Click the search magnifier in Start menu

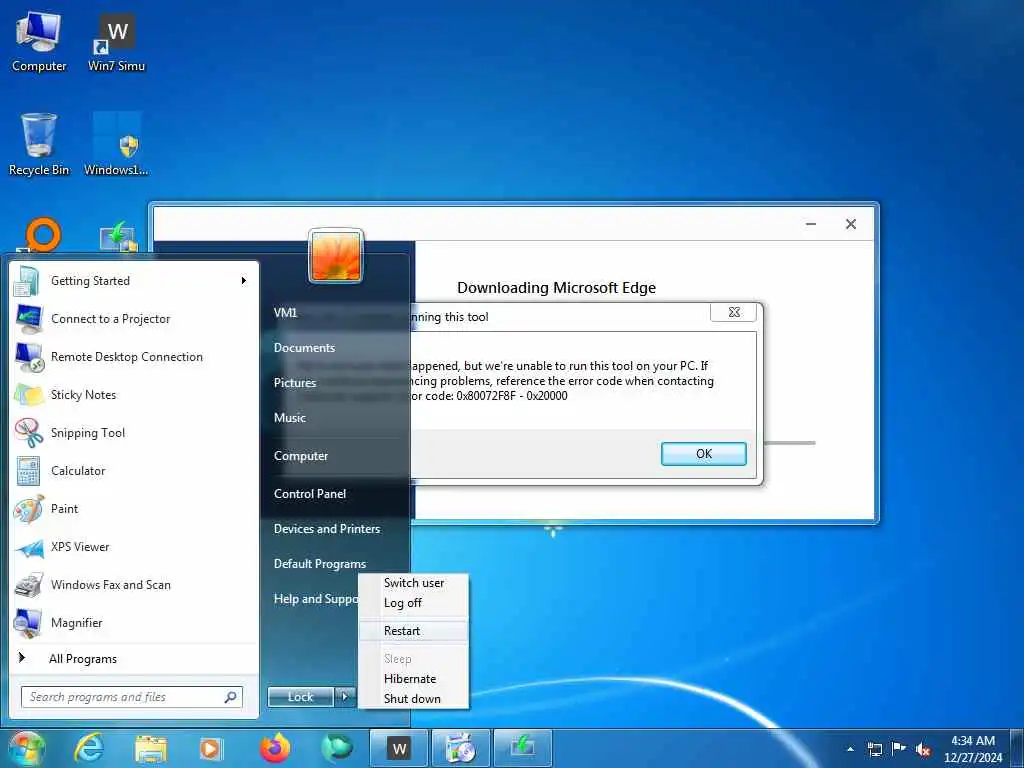tap(231, 697)
